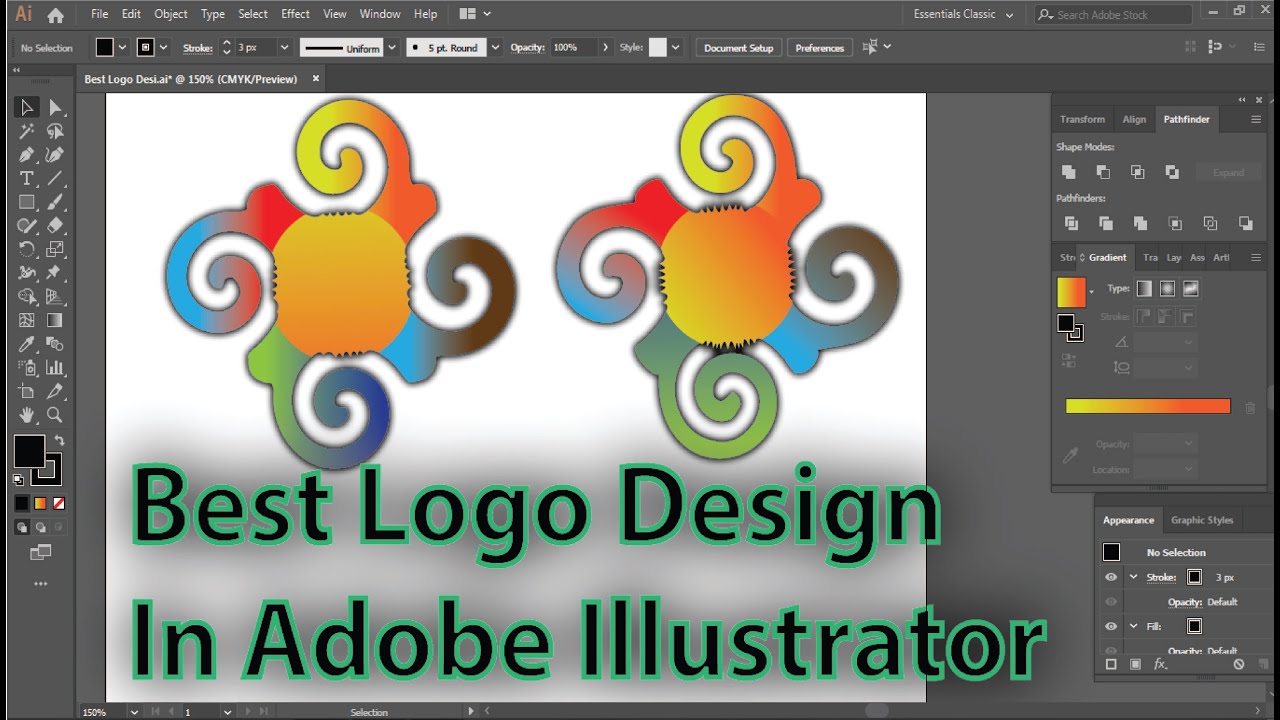Image resolution: width=1280 pixels, height=720 pixels.
Task: Open the Effect menu
Action: pos(295,14)
